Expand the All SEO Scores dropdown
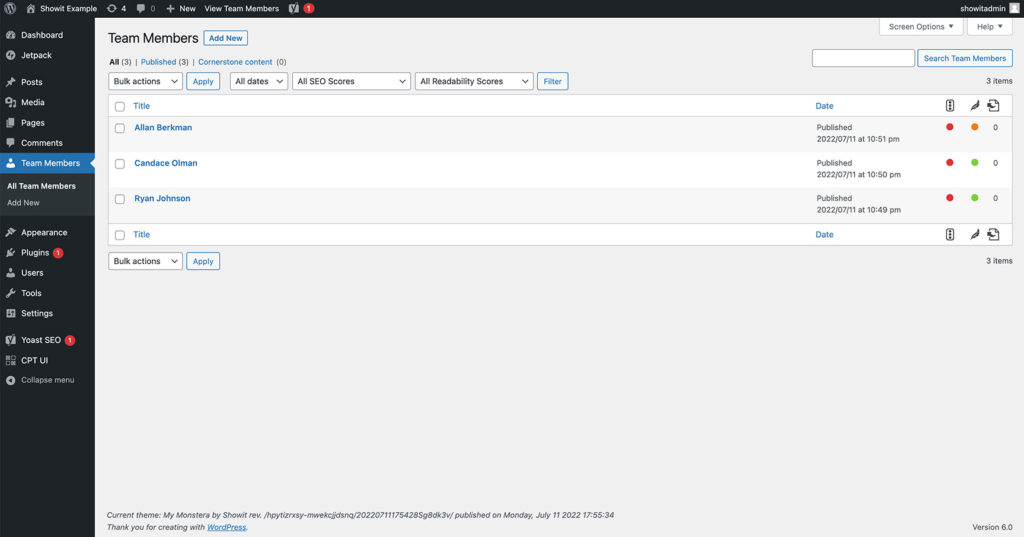Image resolution: width=1024 pixels, height=537 pixels. coord(352,81)
